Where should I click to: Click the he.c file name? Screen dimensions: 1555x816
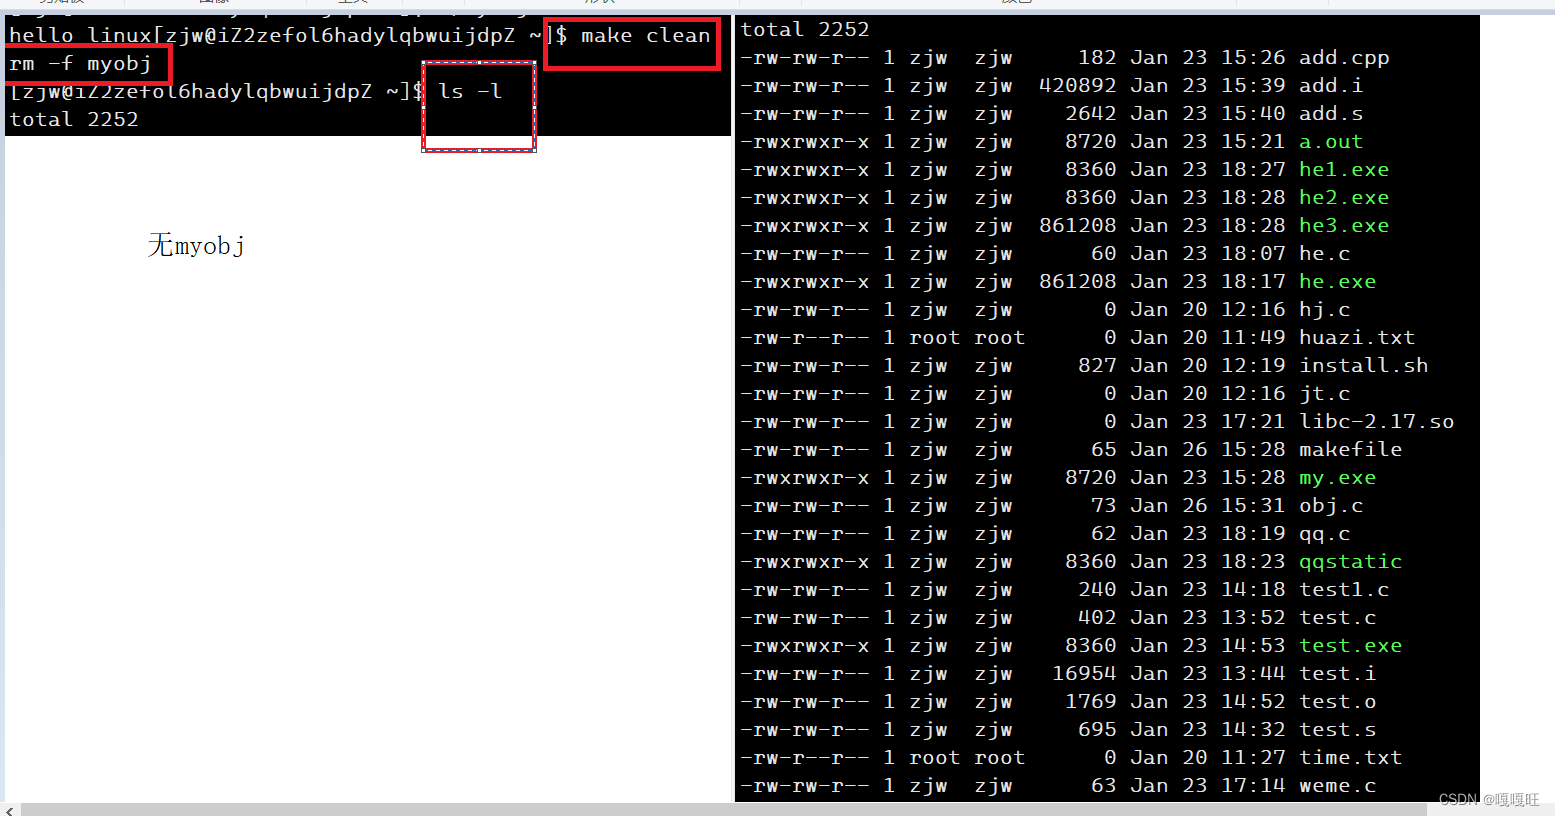pos(1324,254)
